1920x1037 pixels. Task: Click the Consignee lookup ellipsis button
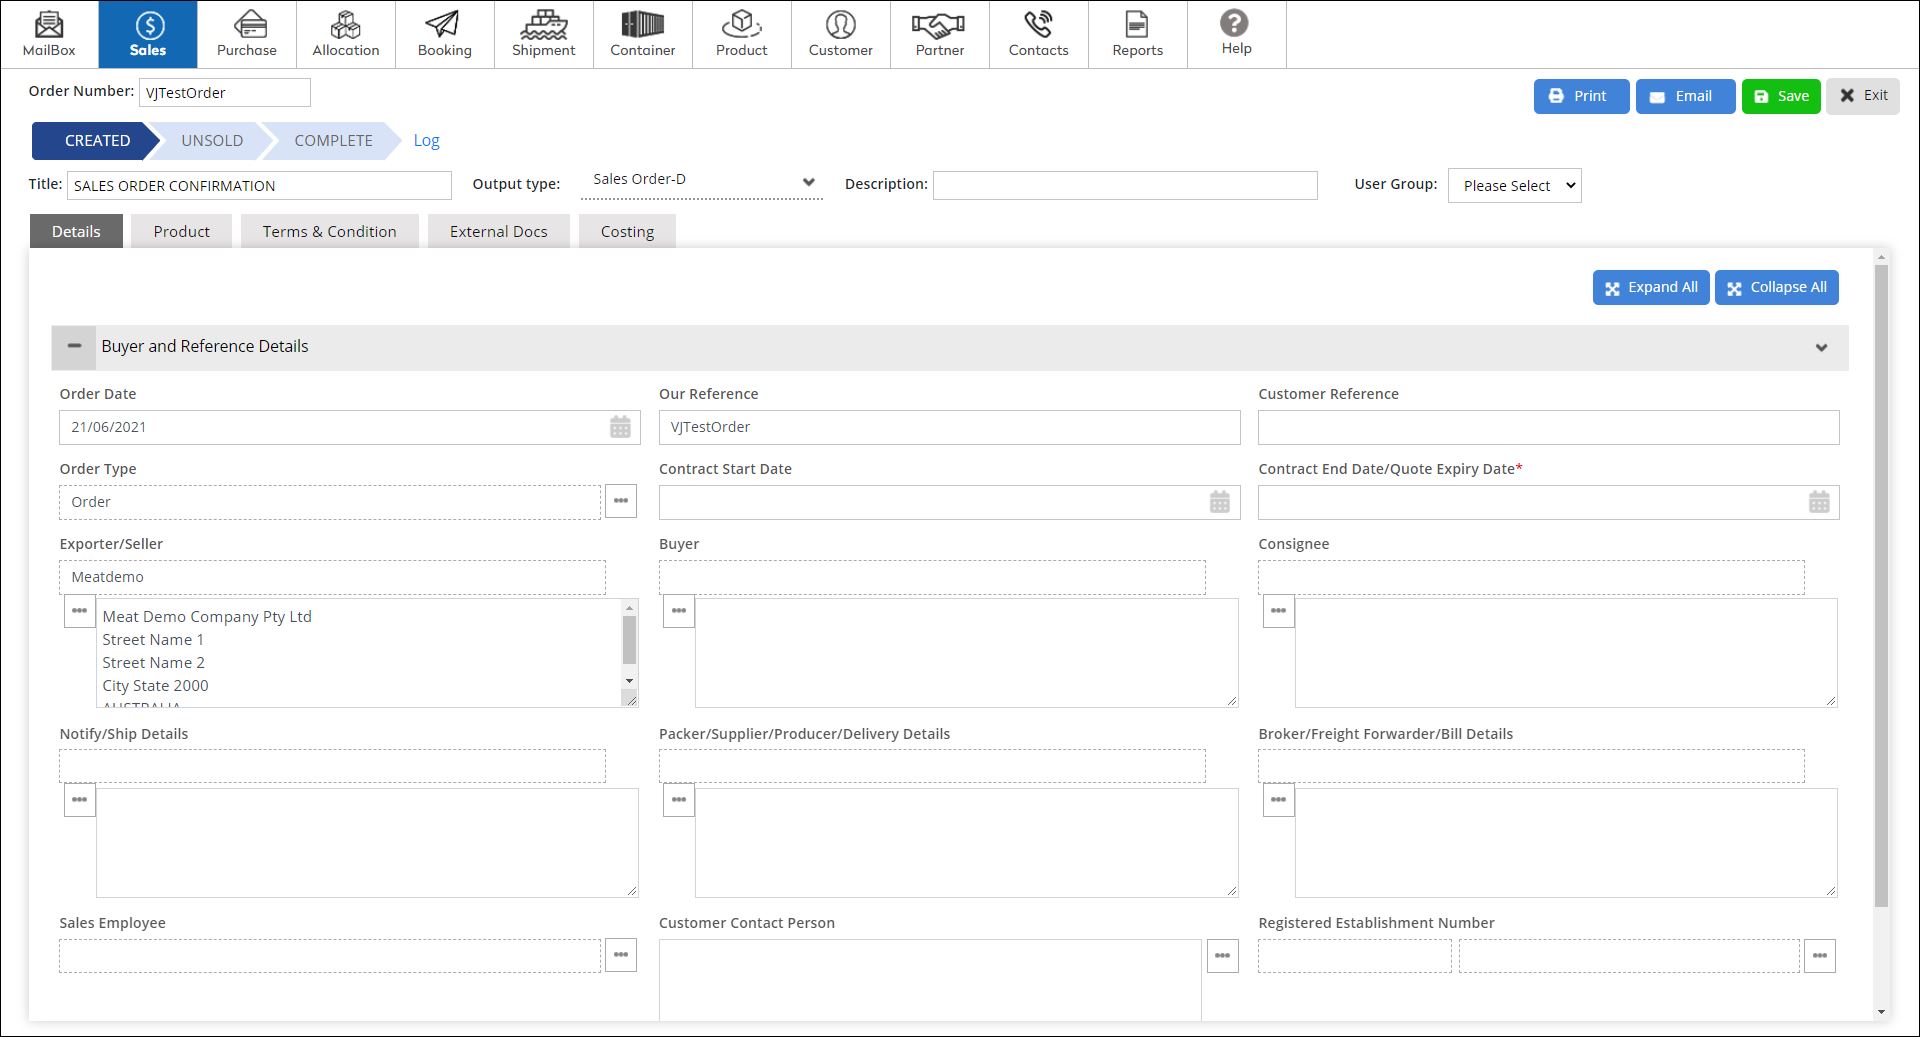[x=1278, y=611]
